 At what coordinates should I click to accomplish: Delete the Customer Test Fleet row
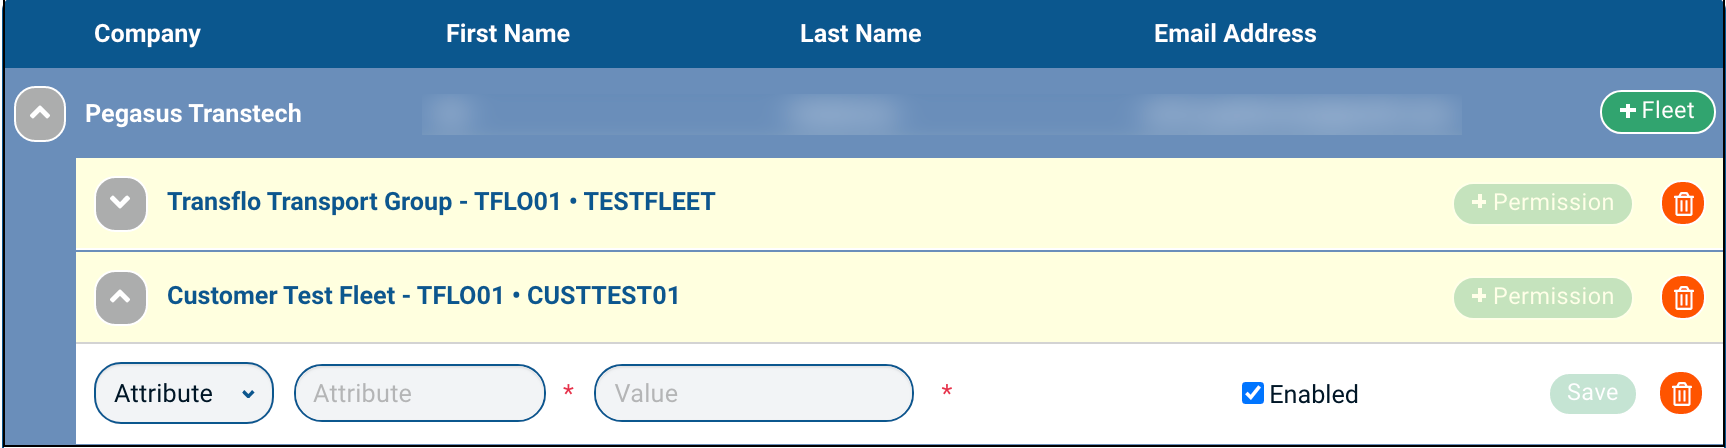pyautogui.click(x=1683, y=297)
